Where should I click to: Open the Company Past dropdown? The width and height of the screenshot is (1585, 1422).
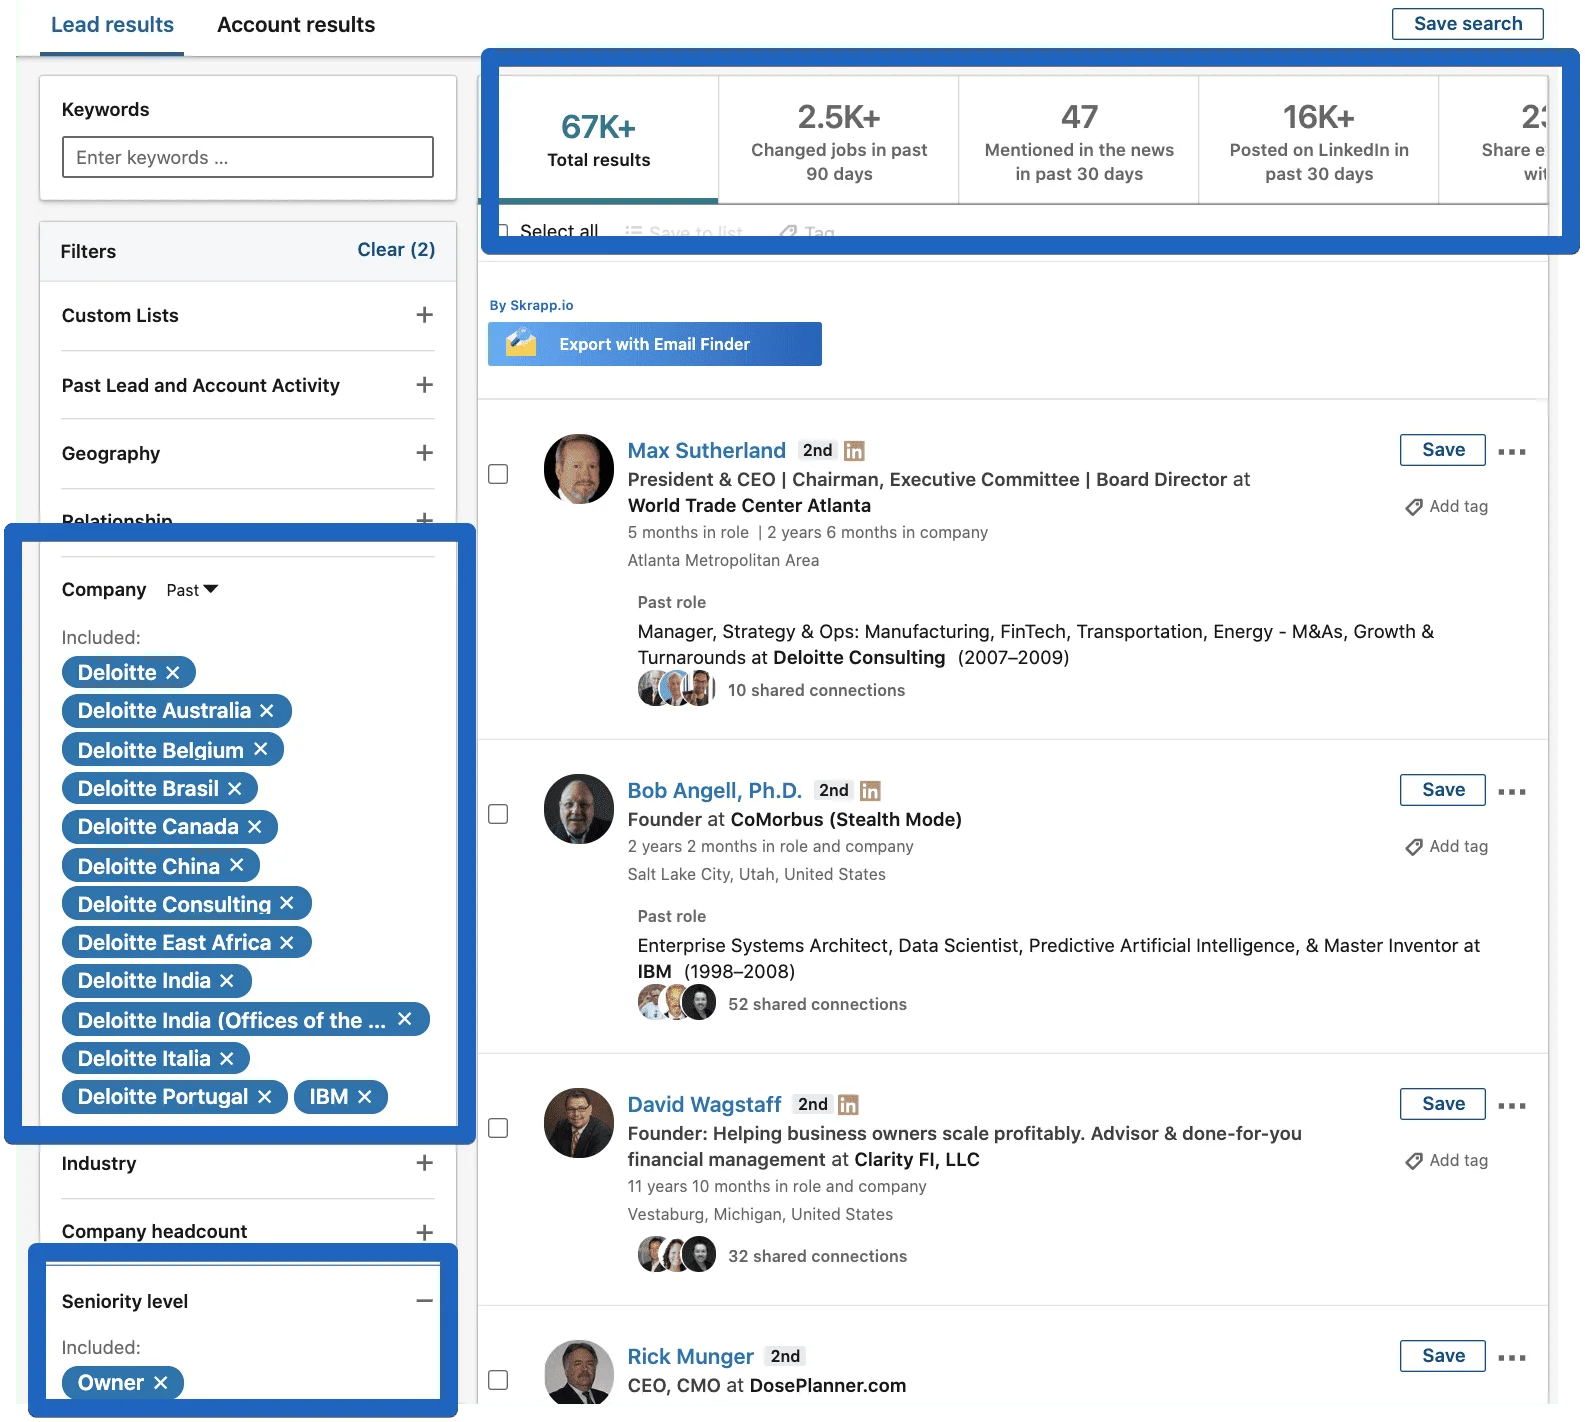coord(192,590)
